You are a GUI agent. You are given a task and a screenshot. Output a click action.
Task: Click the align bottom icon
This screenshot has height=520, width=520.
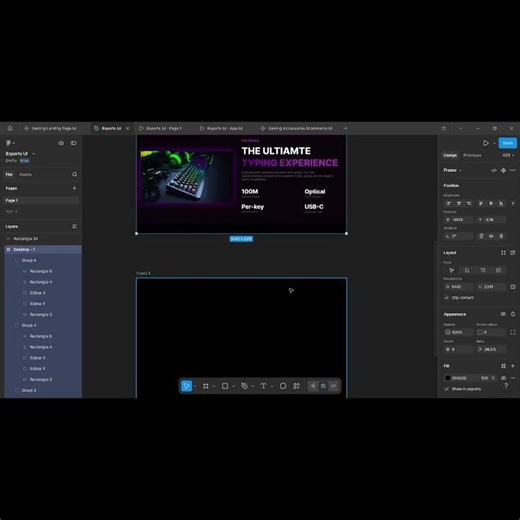click(x=501, y=203)
